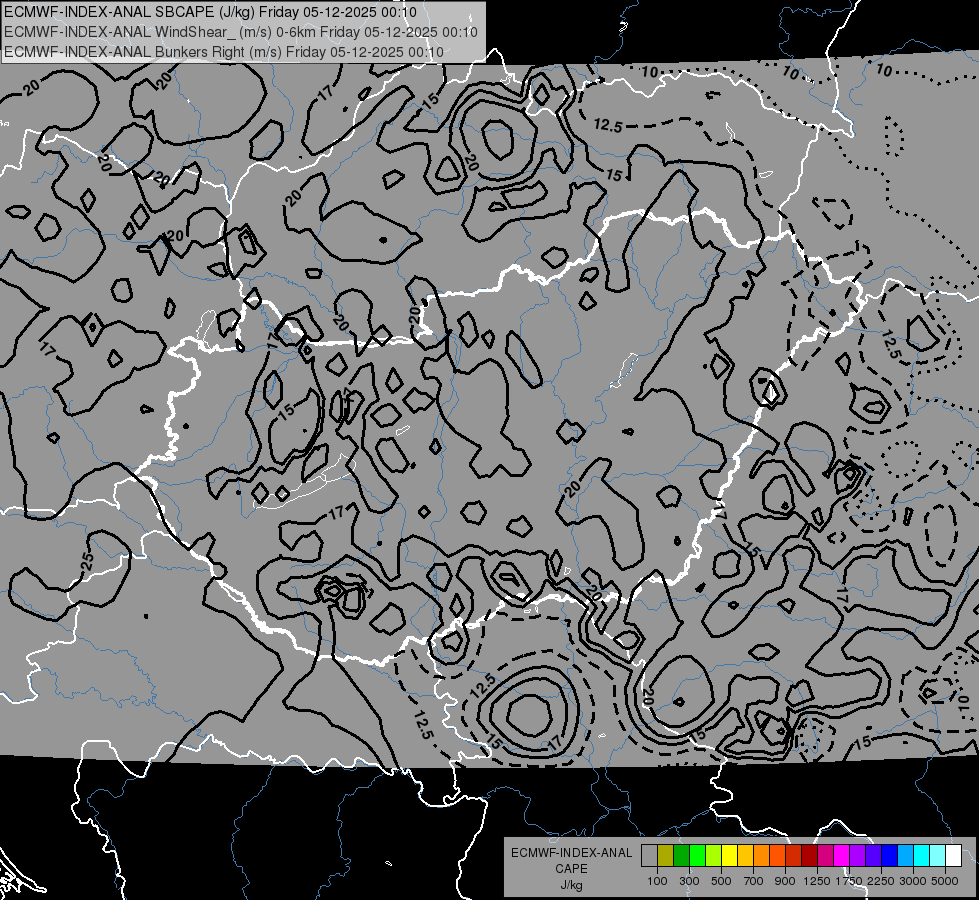Click the 5000 label under the legend
Viewport: 979px width, 900px height.
click(x=945, y=881)
